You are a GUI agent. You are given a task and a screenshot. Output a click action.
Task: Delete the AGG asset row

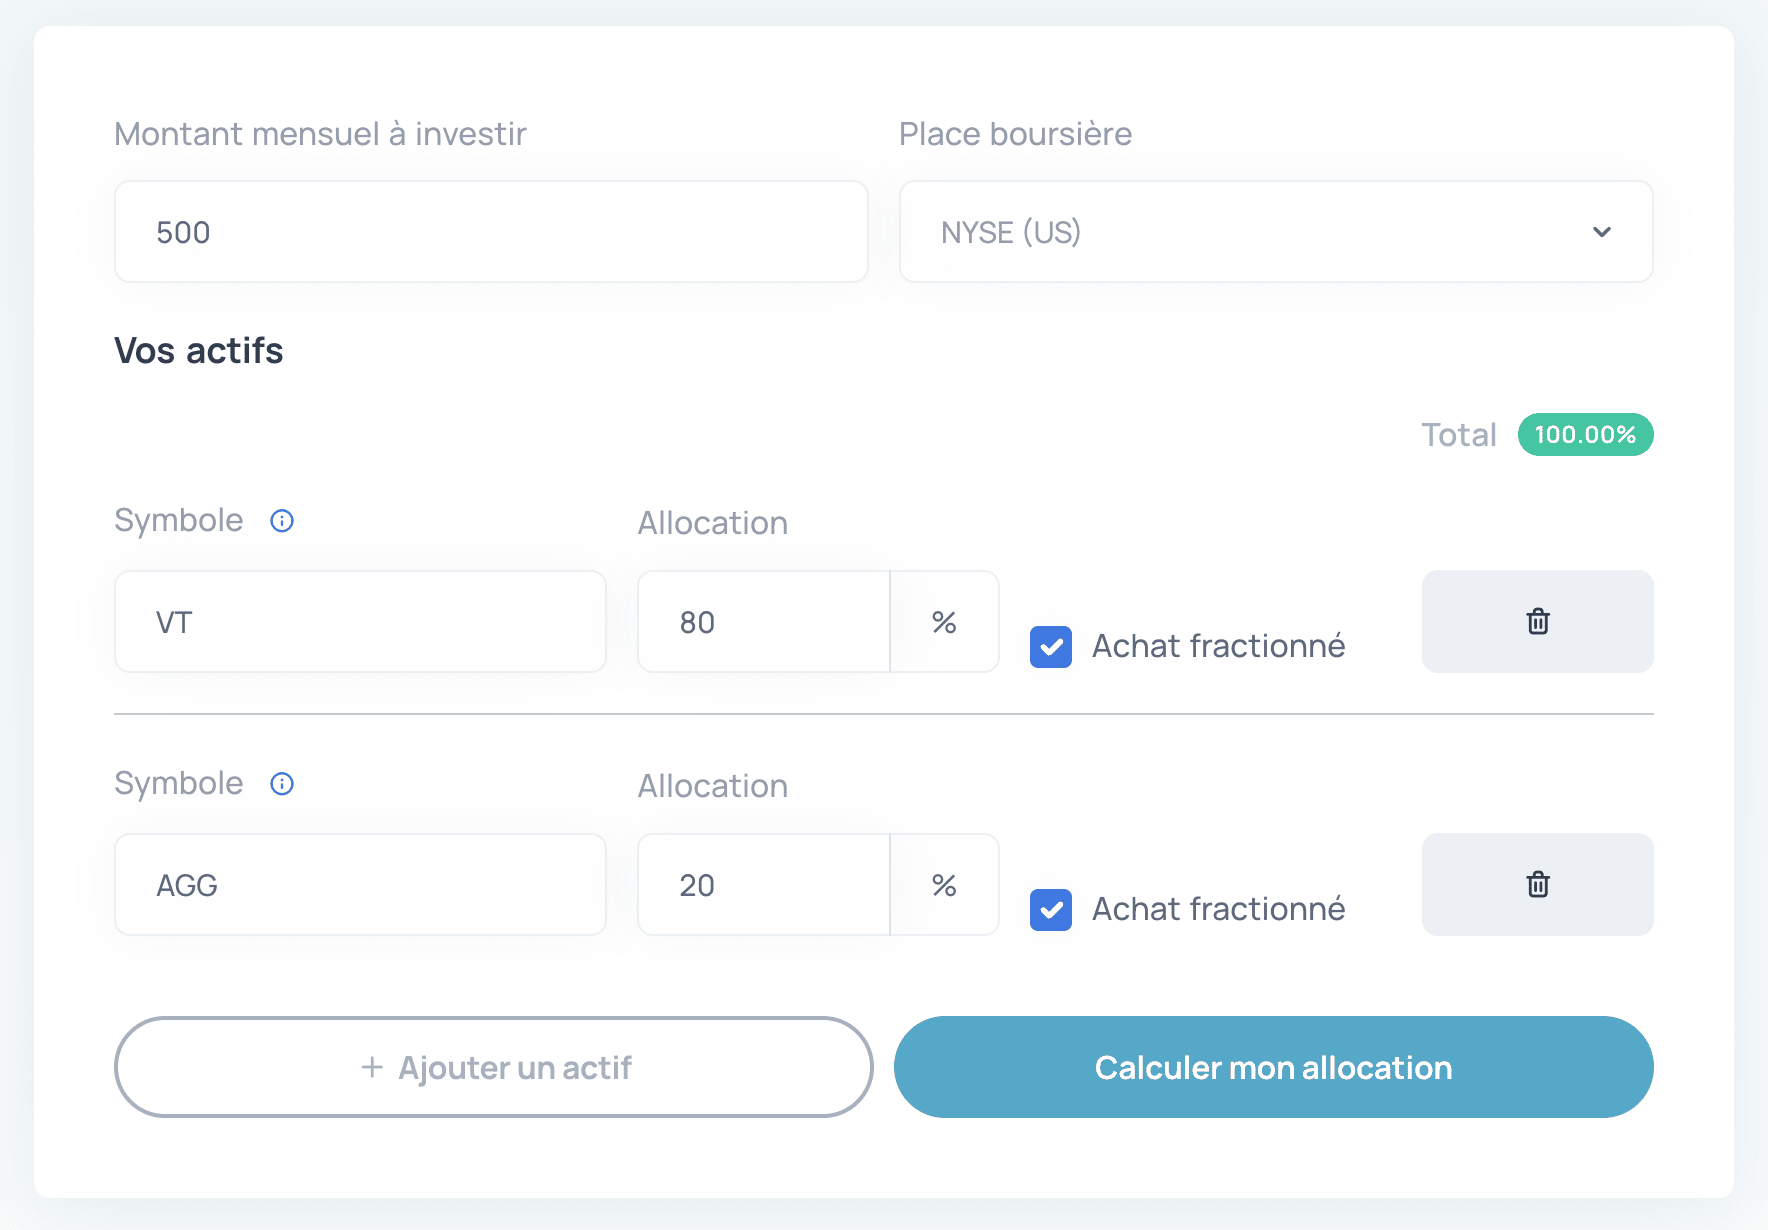(x=1537, y=884)
